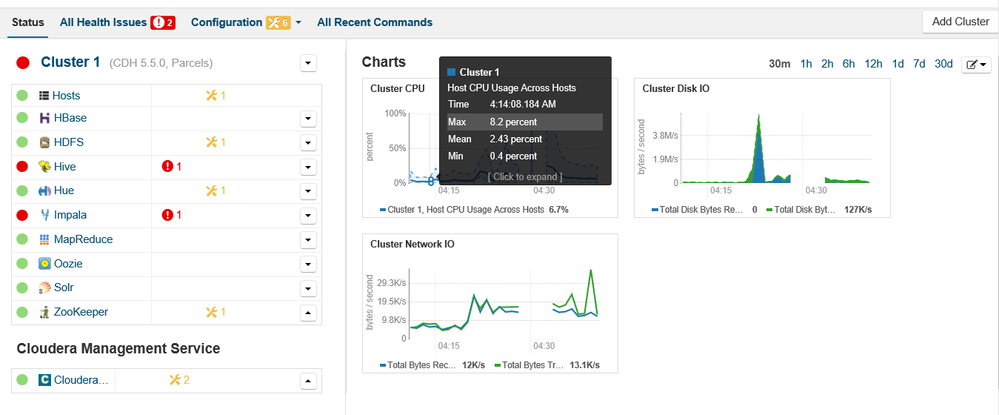999x415 pixels.
Task: Select the 12h time range
Action: pos(873,64)
